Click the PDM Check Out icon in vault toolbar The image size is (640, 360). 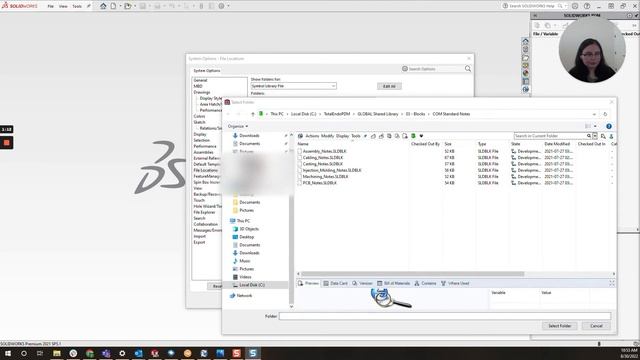coord(373,136)
